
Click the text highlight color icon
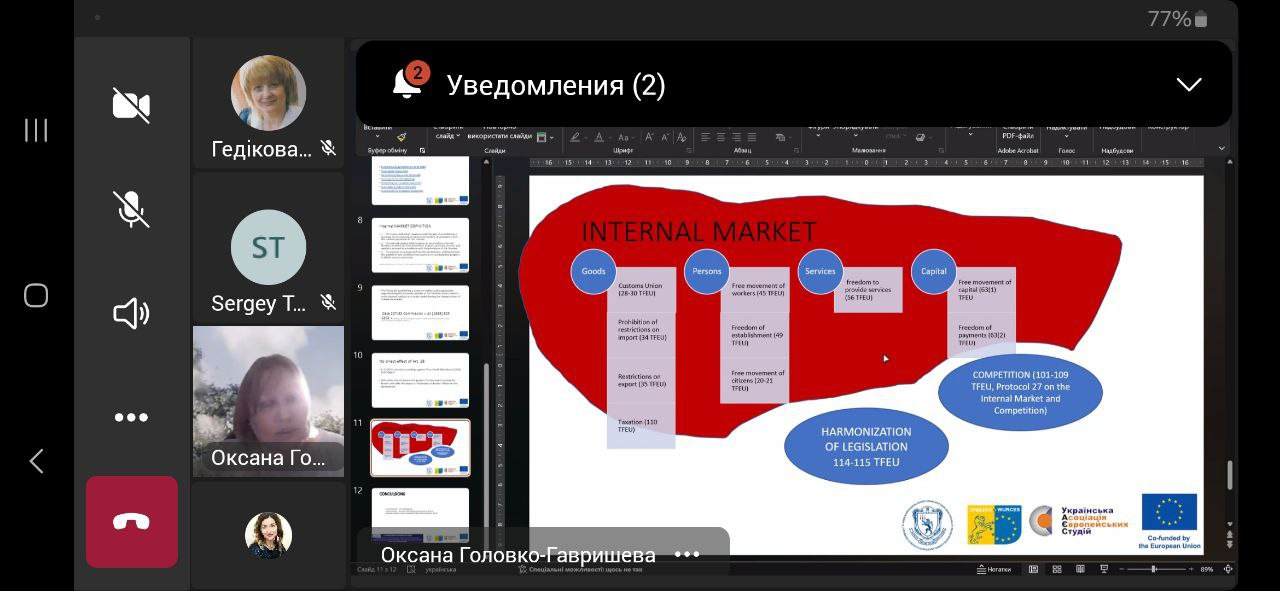pyautogui.click(x=575, y=138)
